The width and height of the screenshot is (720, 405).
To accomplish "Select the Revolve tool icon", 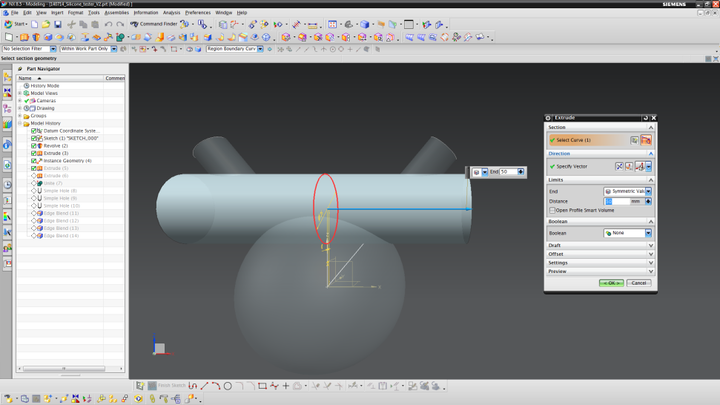I will click(x=36, y=37).
